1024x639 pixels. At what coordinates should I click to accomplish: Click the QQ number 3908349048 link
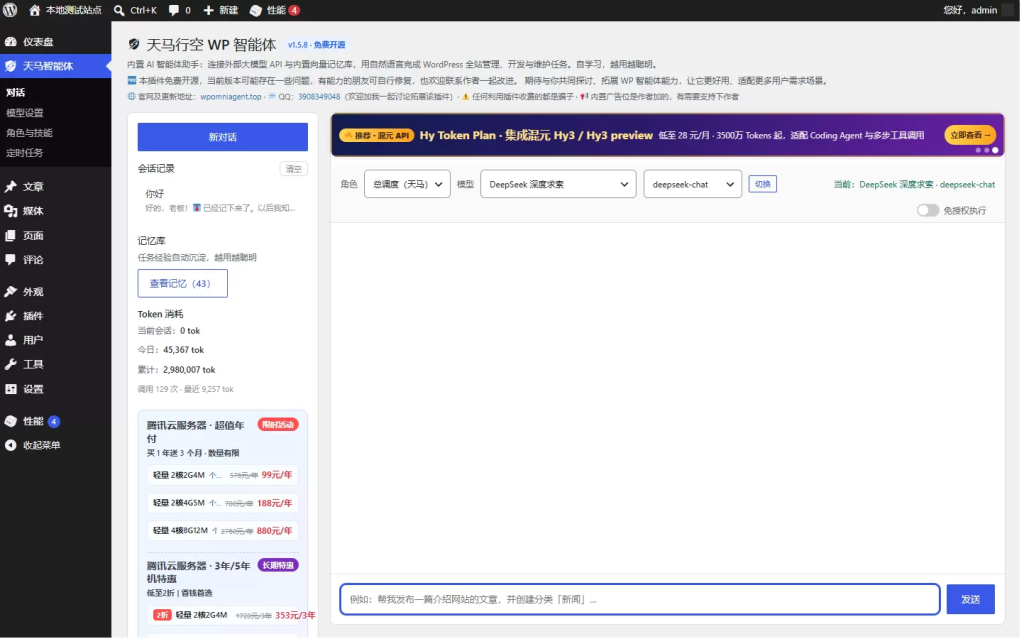pos(320,97)
